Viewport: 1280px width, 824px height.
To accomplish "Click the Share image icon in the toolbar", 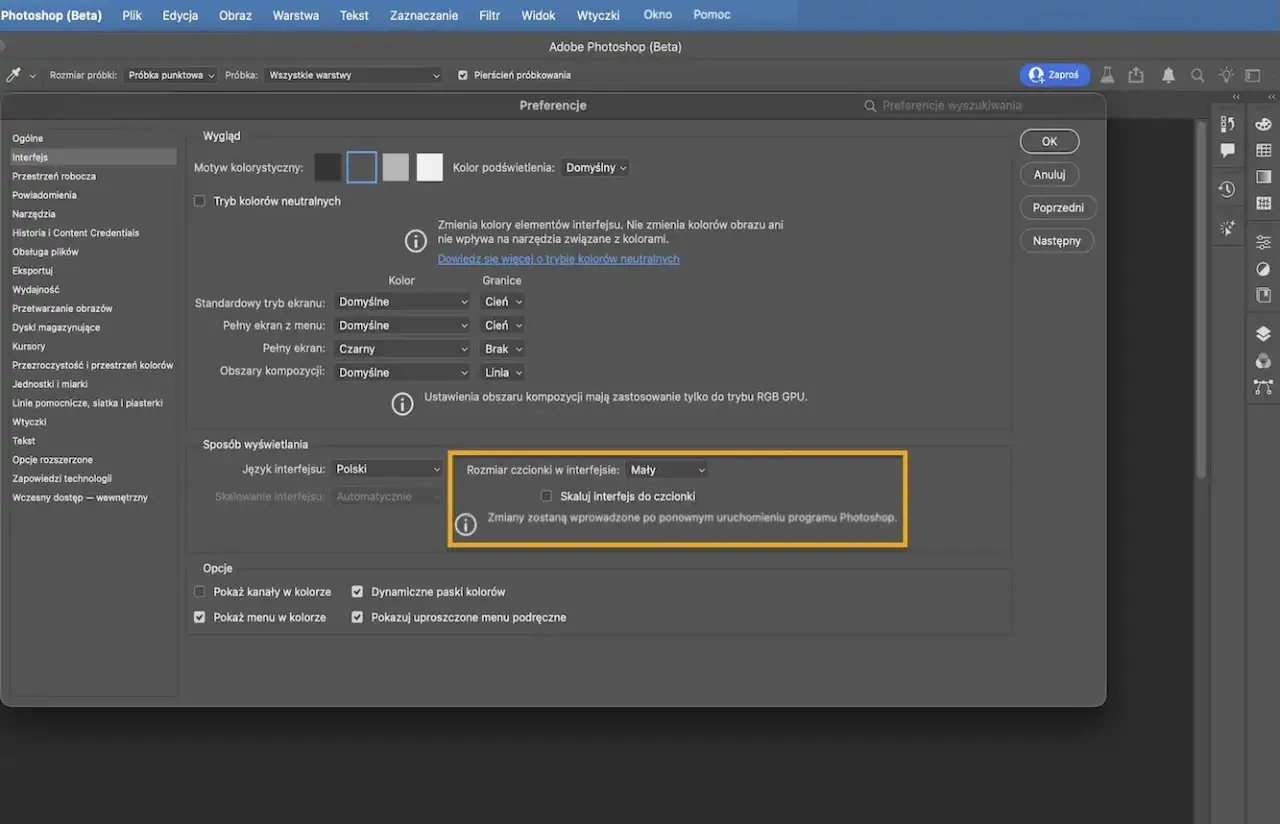I will (x=1136, y=74).
